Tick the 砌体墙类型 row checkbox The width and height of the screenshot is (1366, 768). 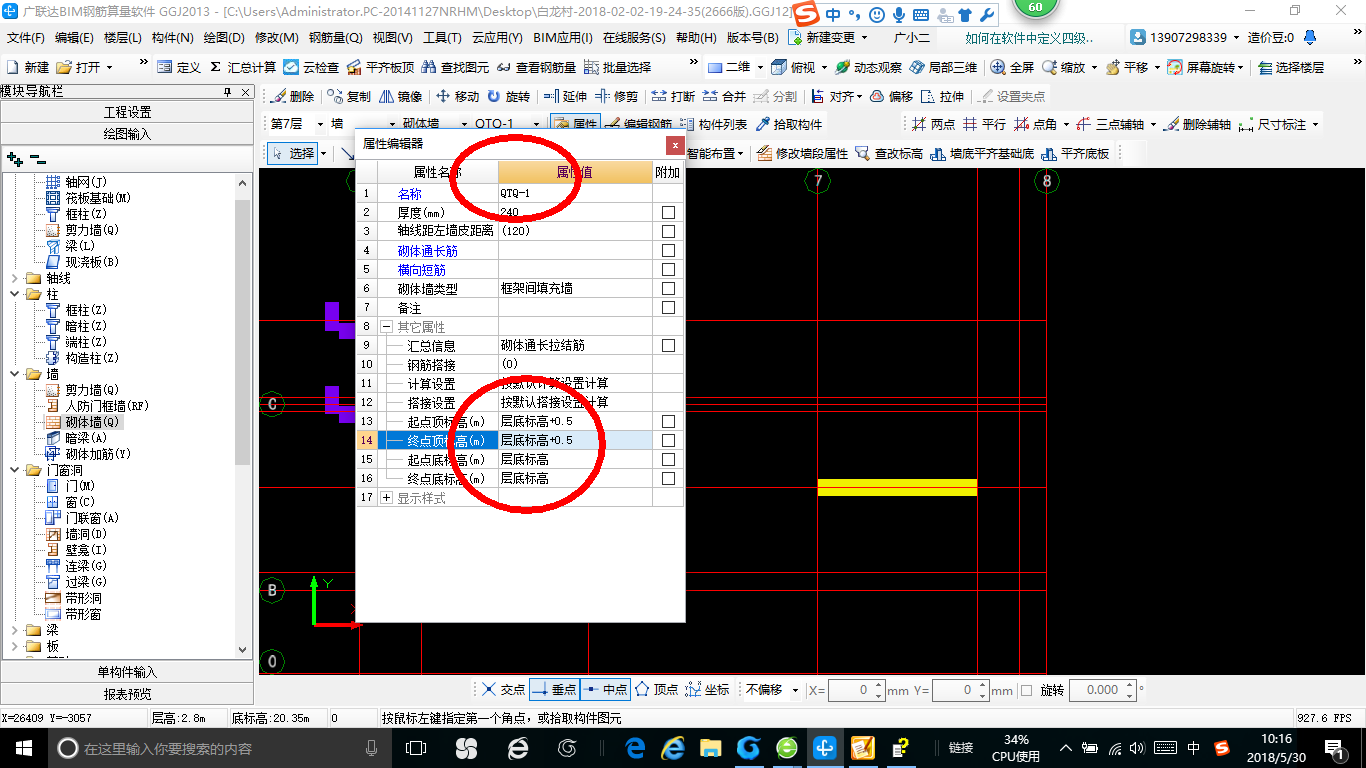click(668, 288)
